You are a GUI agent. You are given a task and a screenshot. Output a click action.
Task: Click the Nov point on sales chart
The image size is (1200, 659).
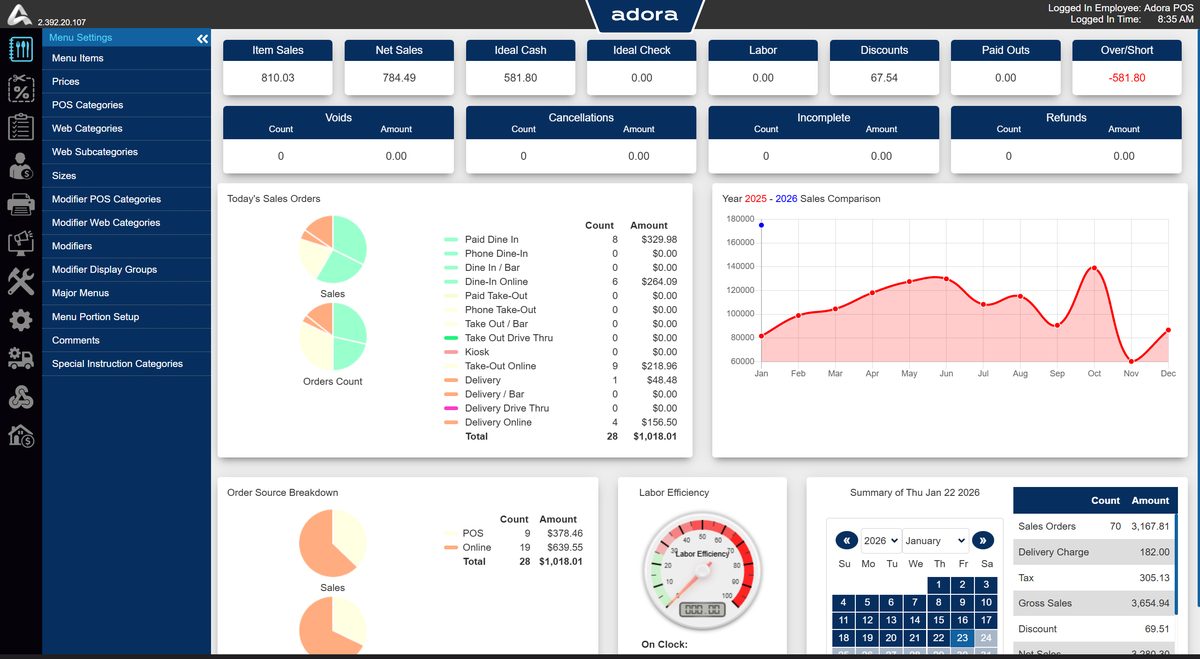pos(1131,361)
